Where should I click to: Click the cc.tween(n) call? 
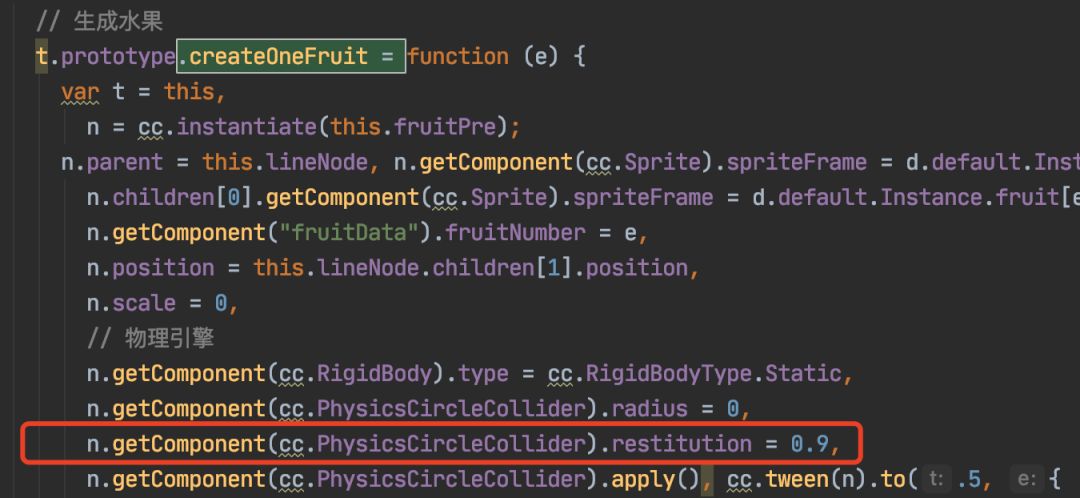coord(779,479)
